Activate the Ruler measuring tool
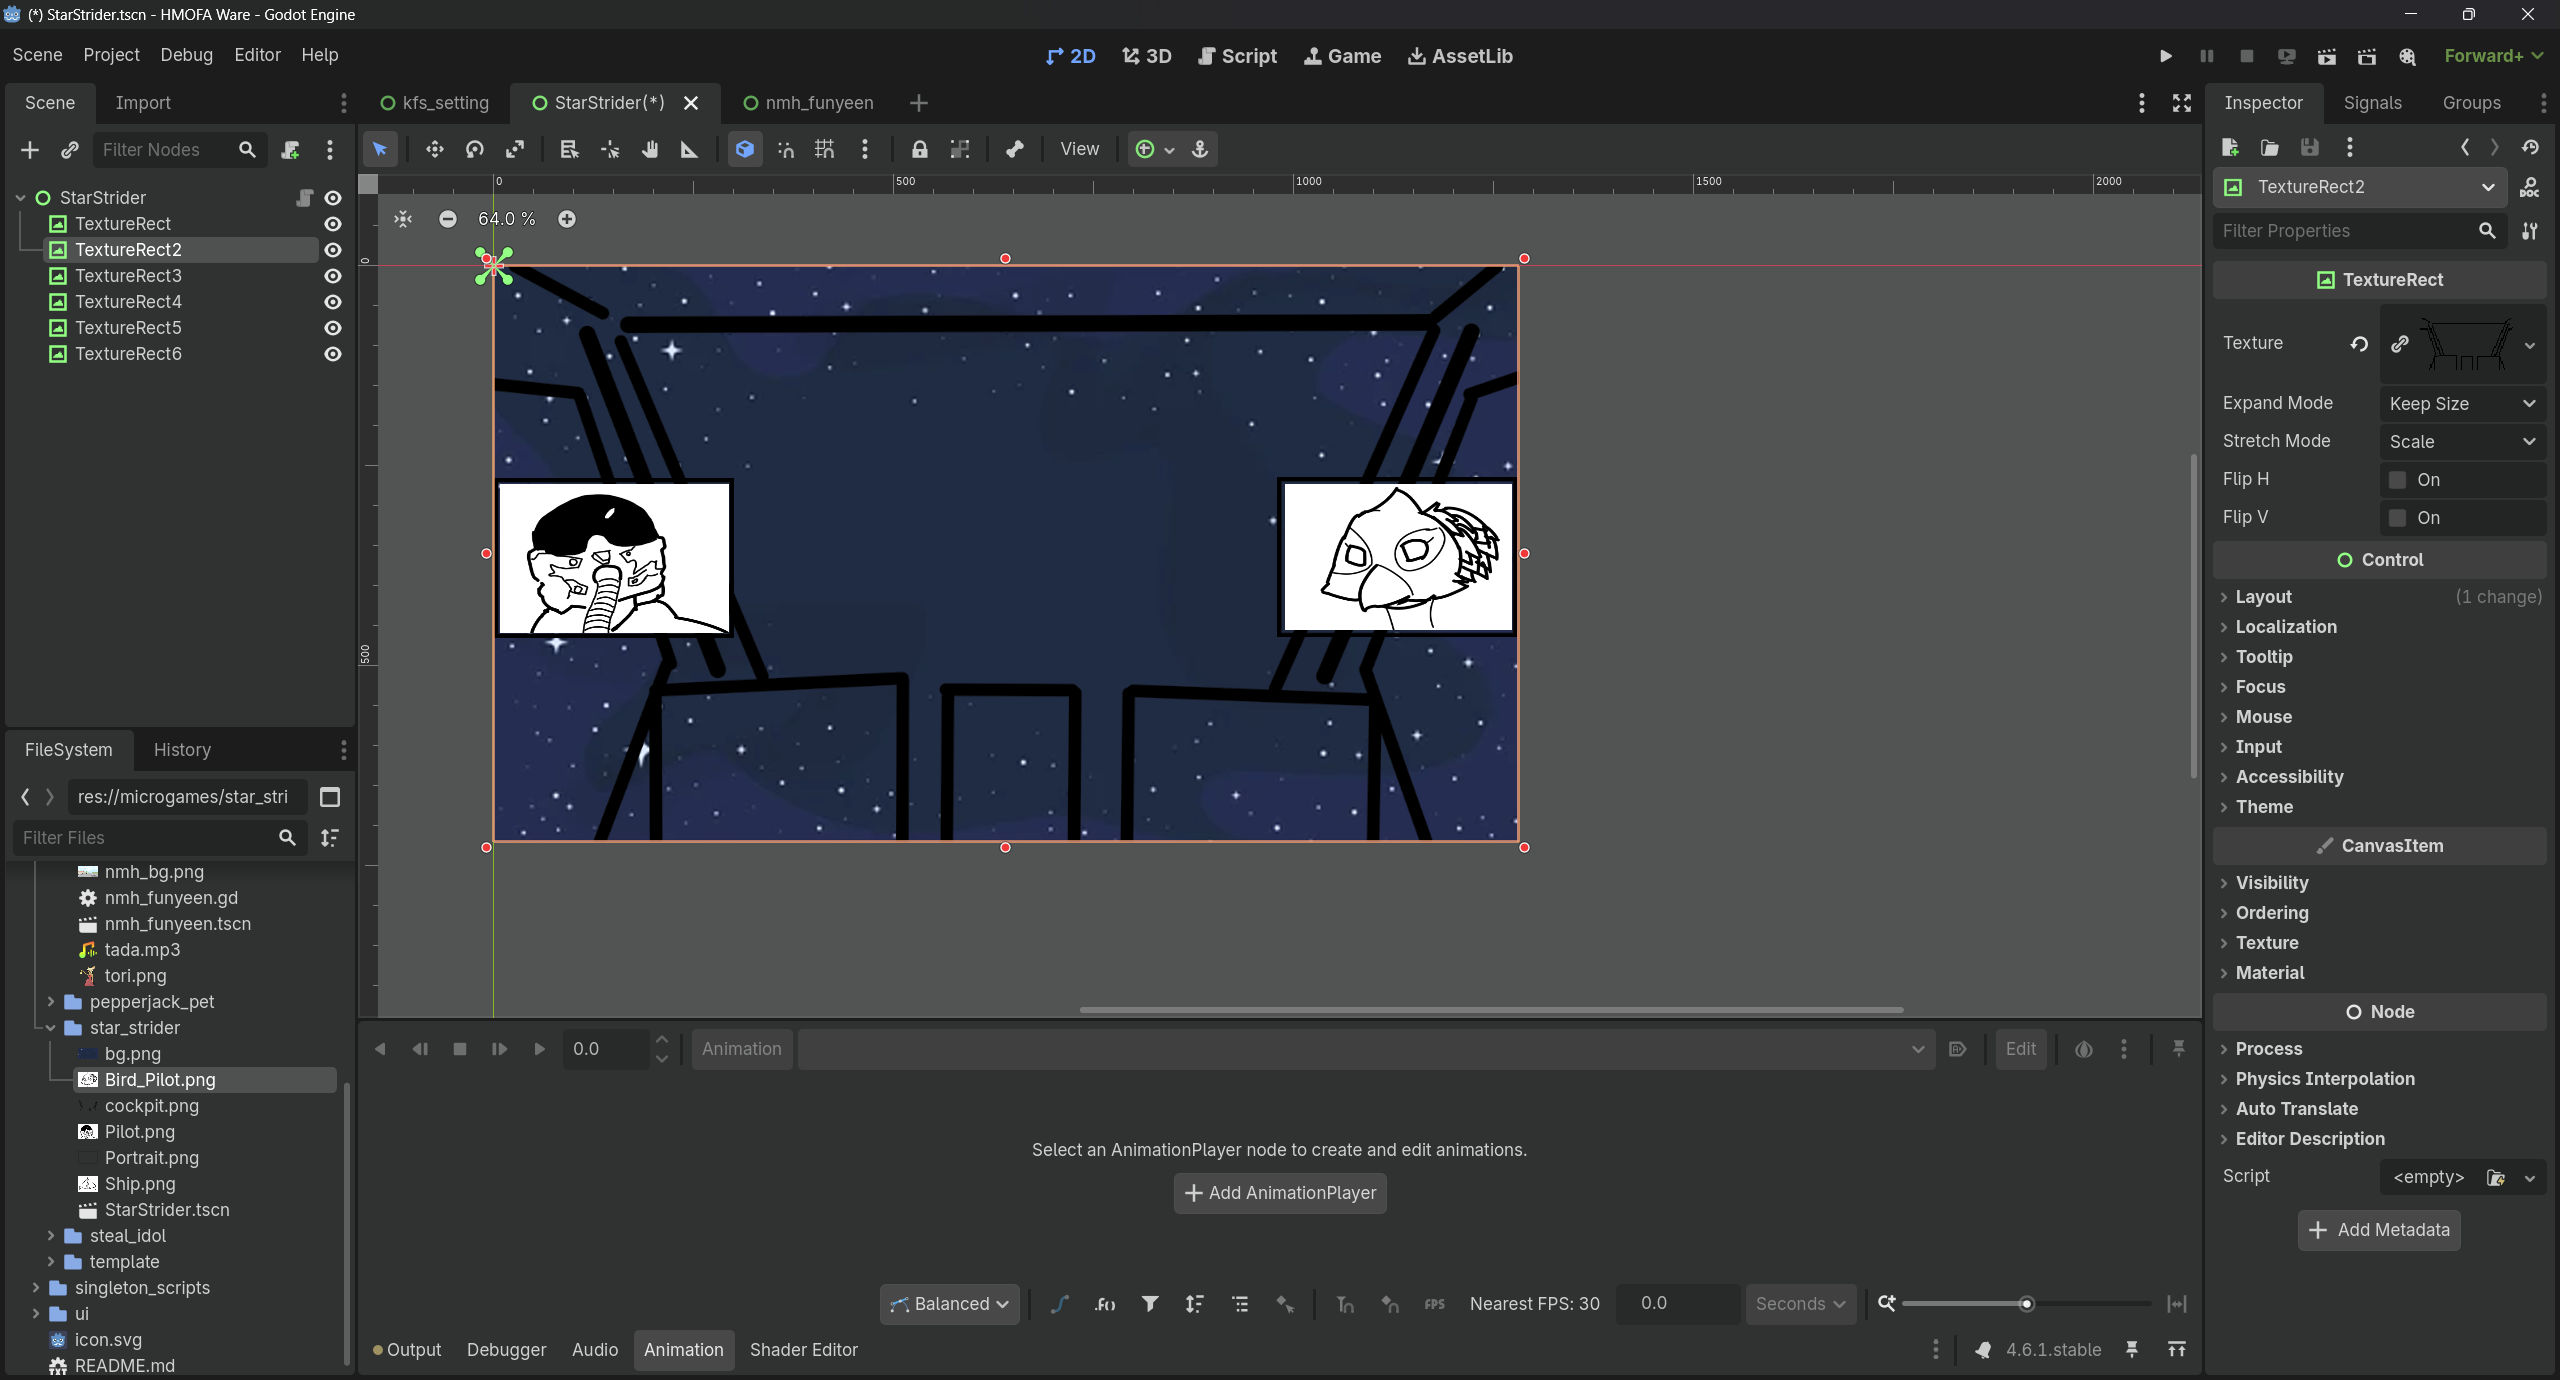This screenshot has width=2560, height=1380. point(689,149)
